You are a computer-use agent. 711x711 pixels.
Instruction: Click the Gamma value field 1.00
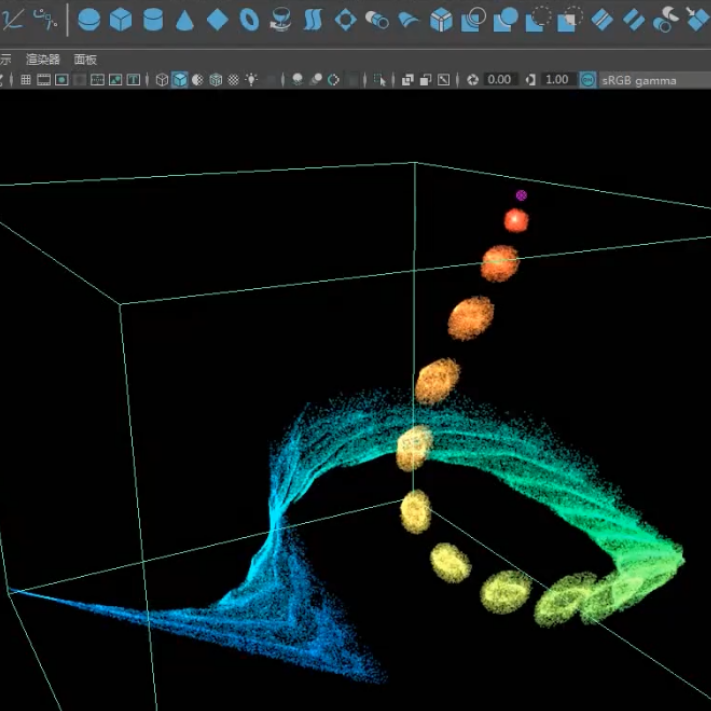[x=558, y=80]
